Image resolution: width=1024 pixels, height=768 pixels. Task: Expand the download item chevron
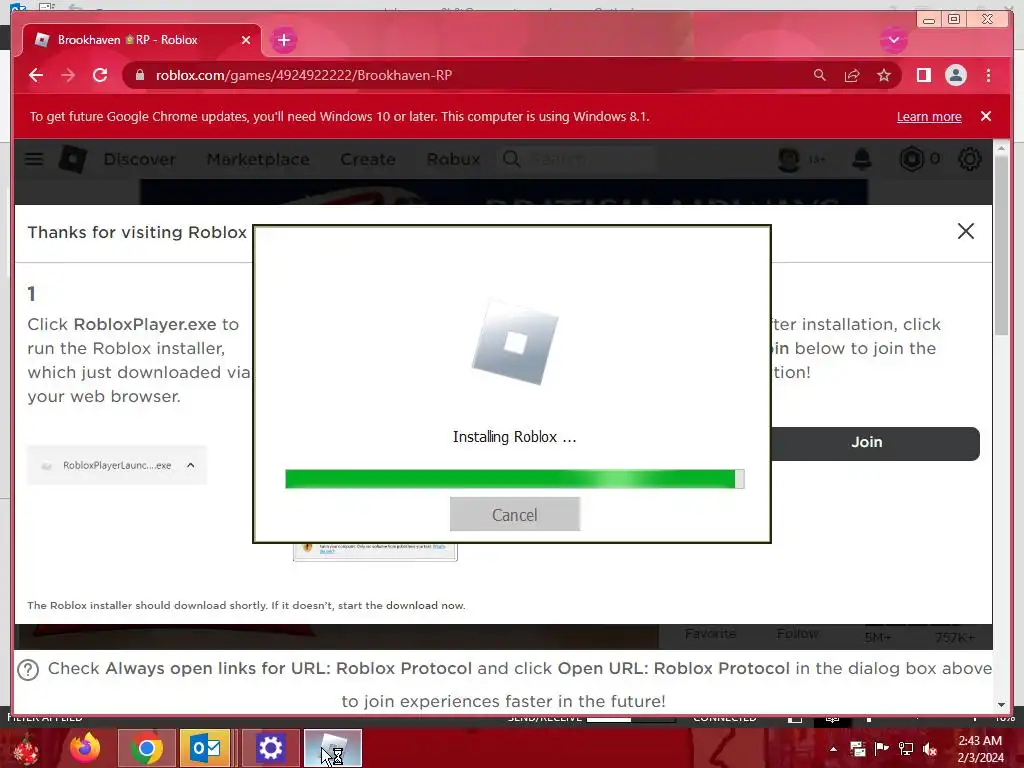click(191, 465)
